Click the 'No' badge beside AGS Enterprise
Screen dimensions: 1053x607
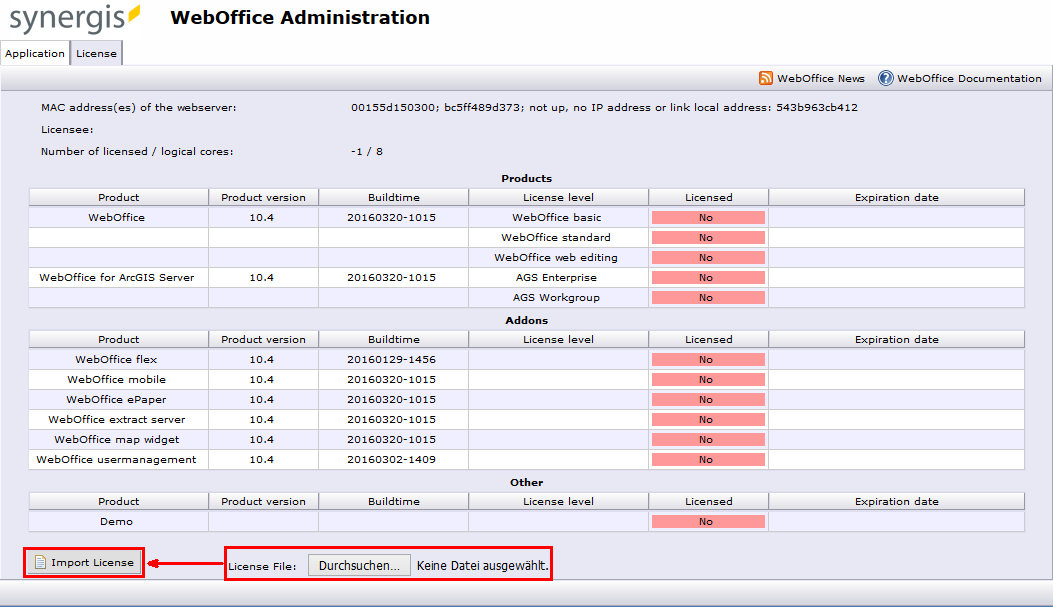coord(708,277)
